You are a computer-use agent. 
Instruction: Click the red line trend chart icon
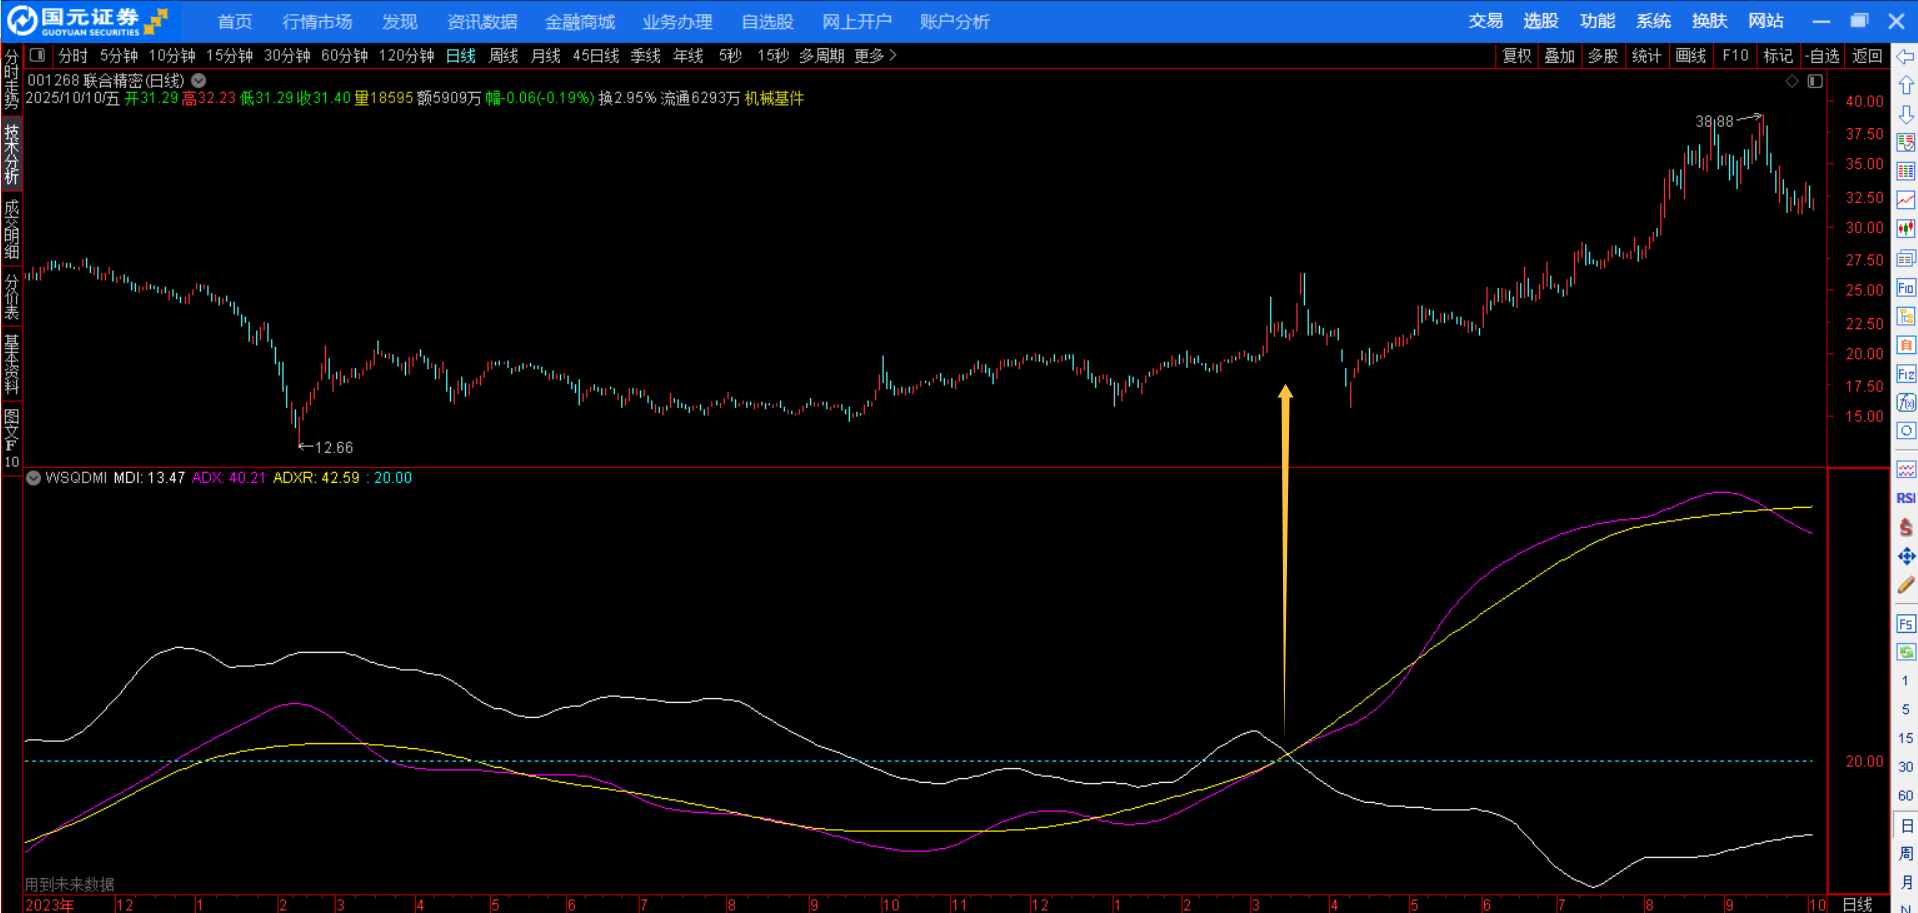[1906, 200]
